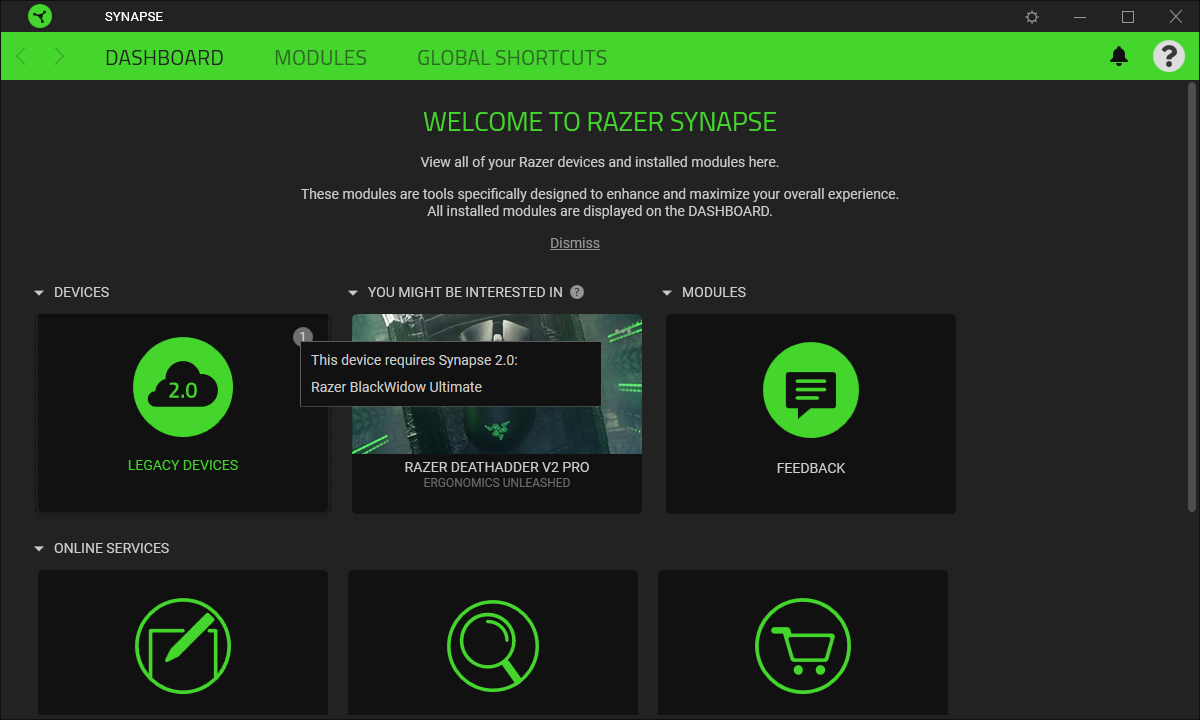Click the Razer logo in title bar
1200x720 pixels.
40,16
